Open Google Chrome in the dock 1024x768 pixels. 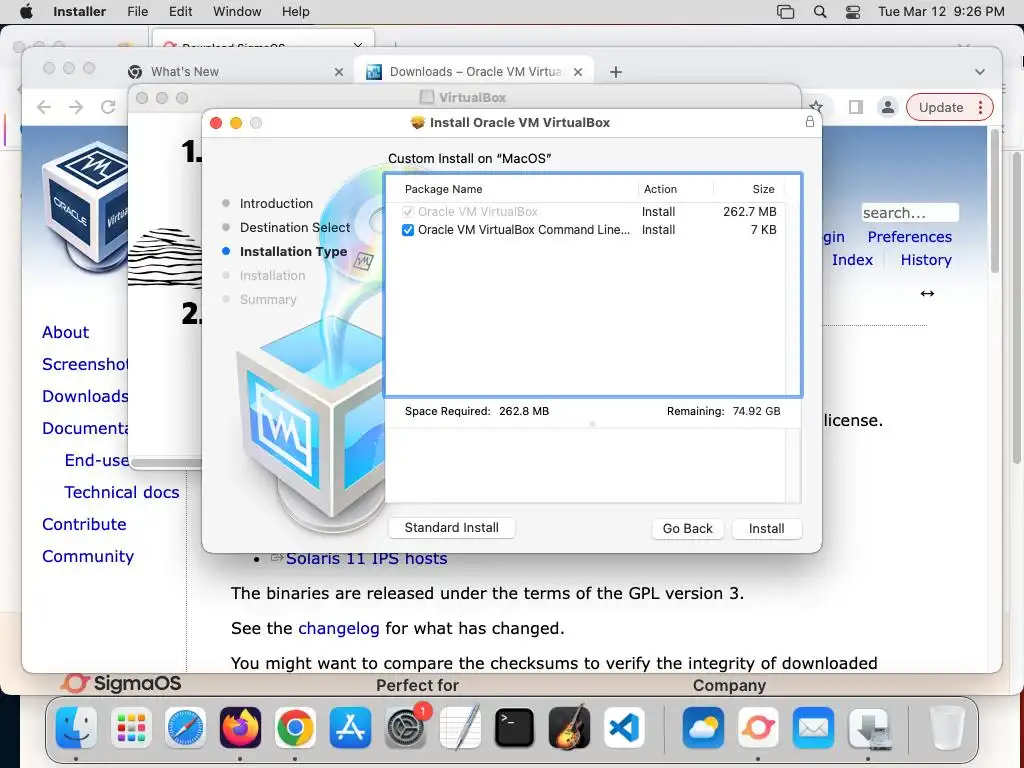coord(295,728)
